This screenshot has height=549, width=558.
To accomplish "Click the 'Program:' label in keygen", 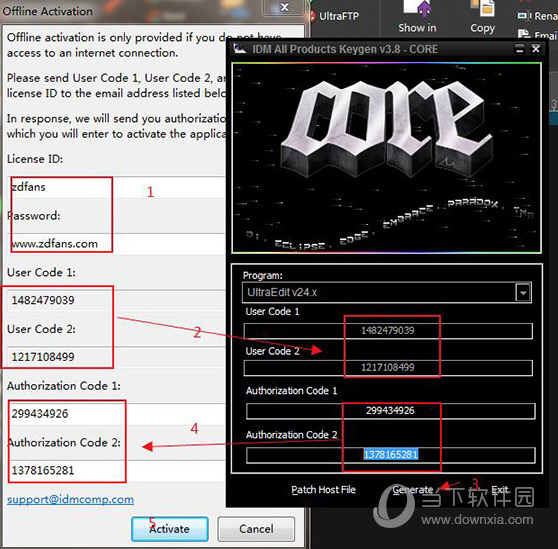I will [263, 276].
